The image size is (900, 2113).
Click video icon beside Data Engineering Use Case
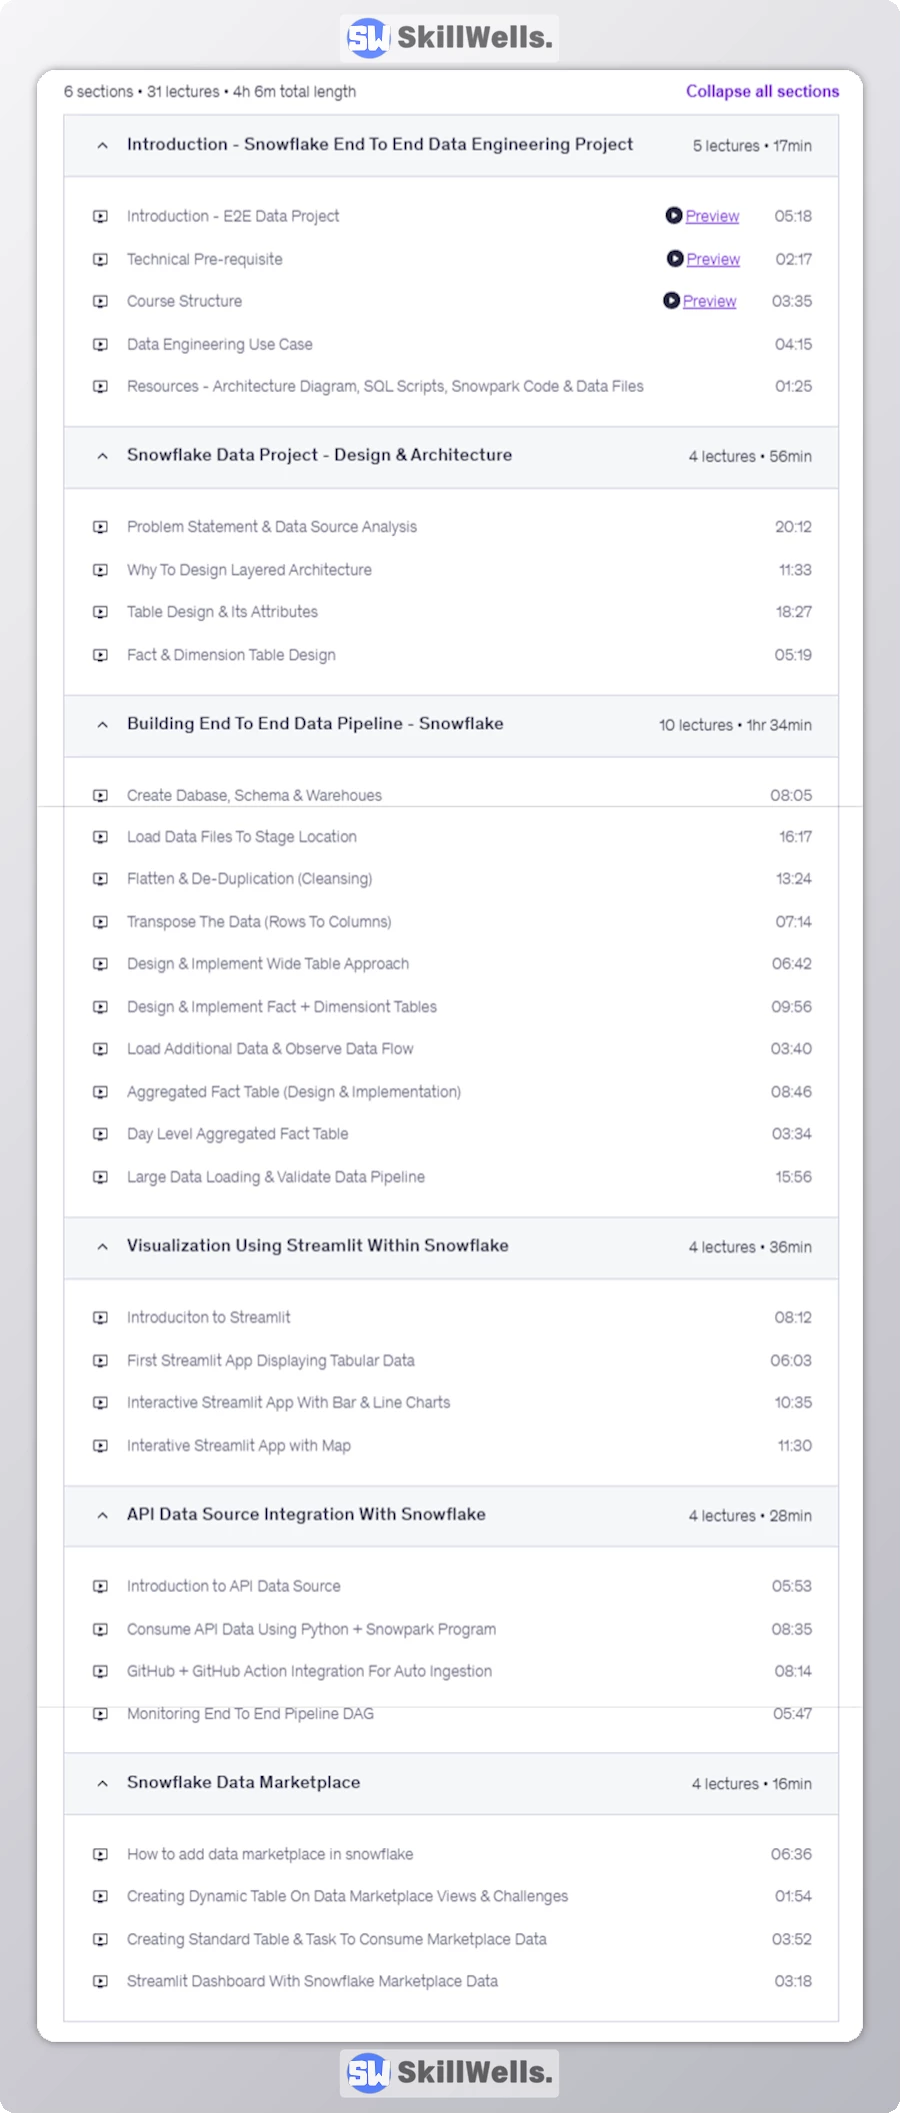click(100, 344)
